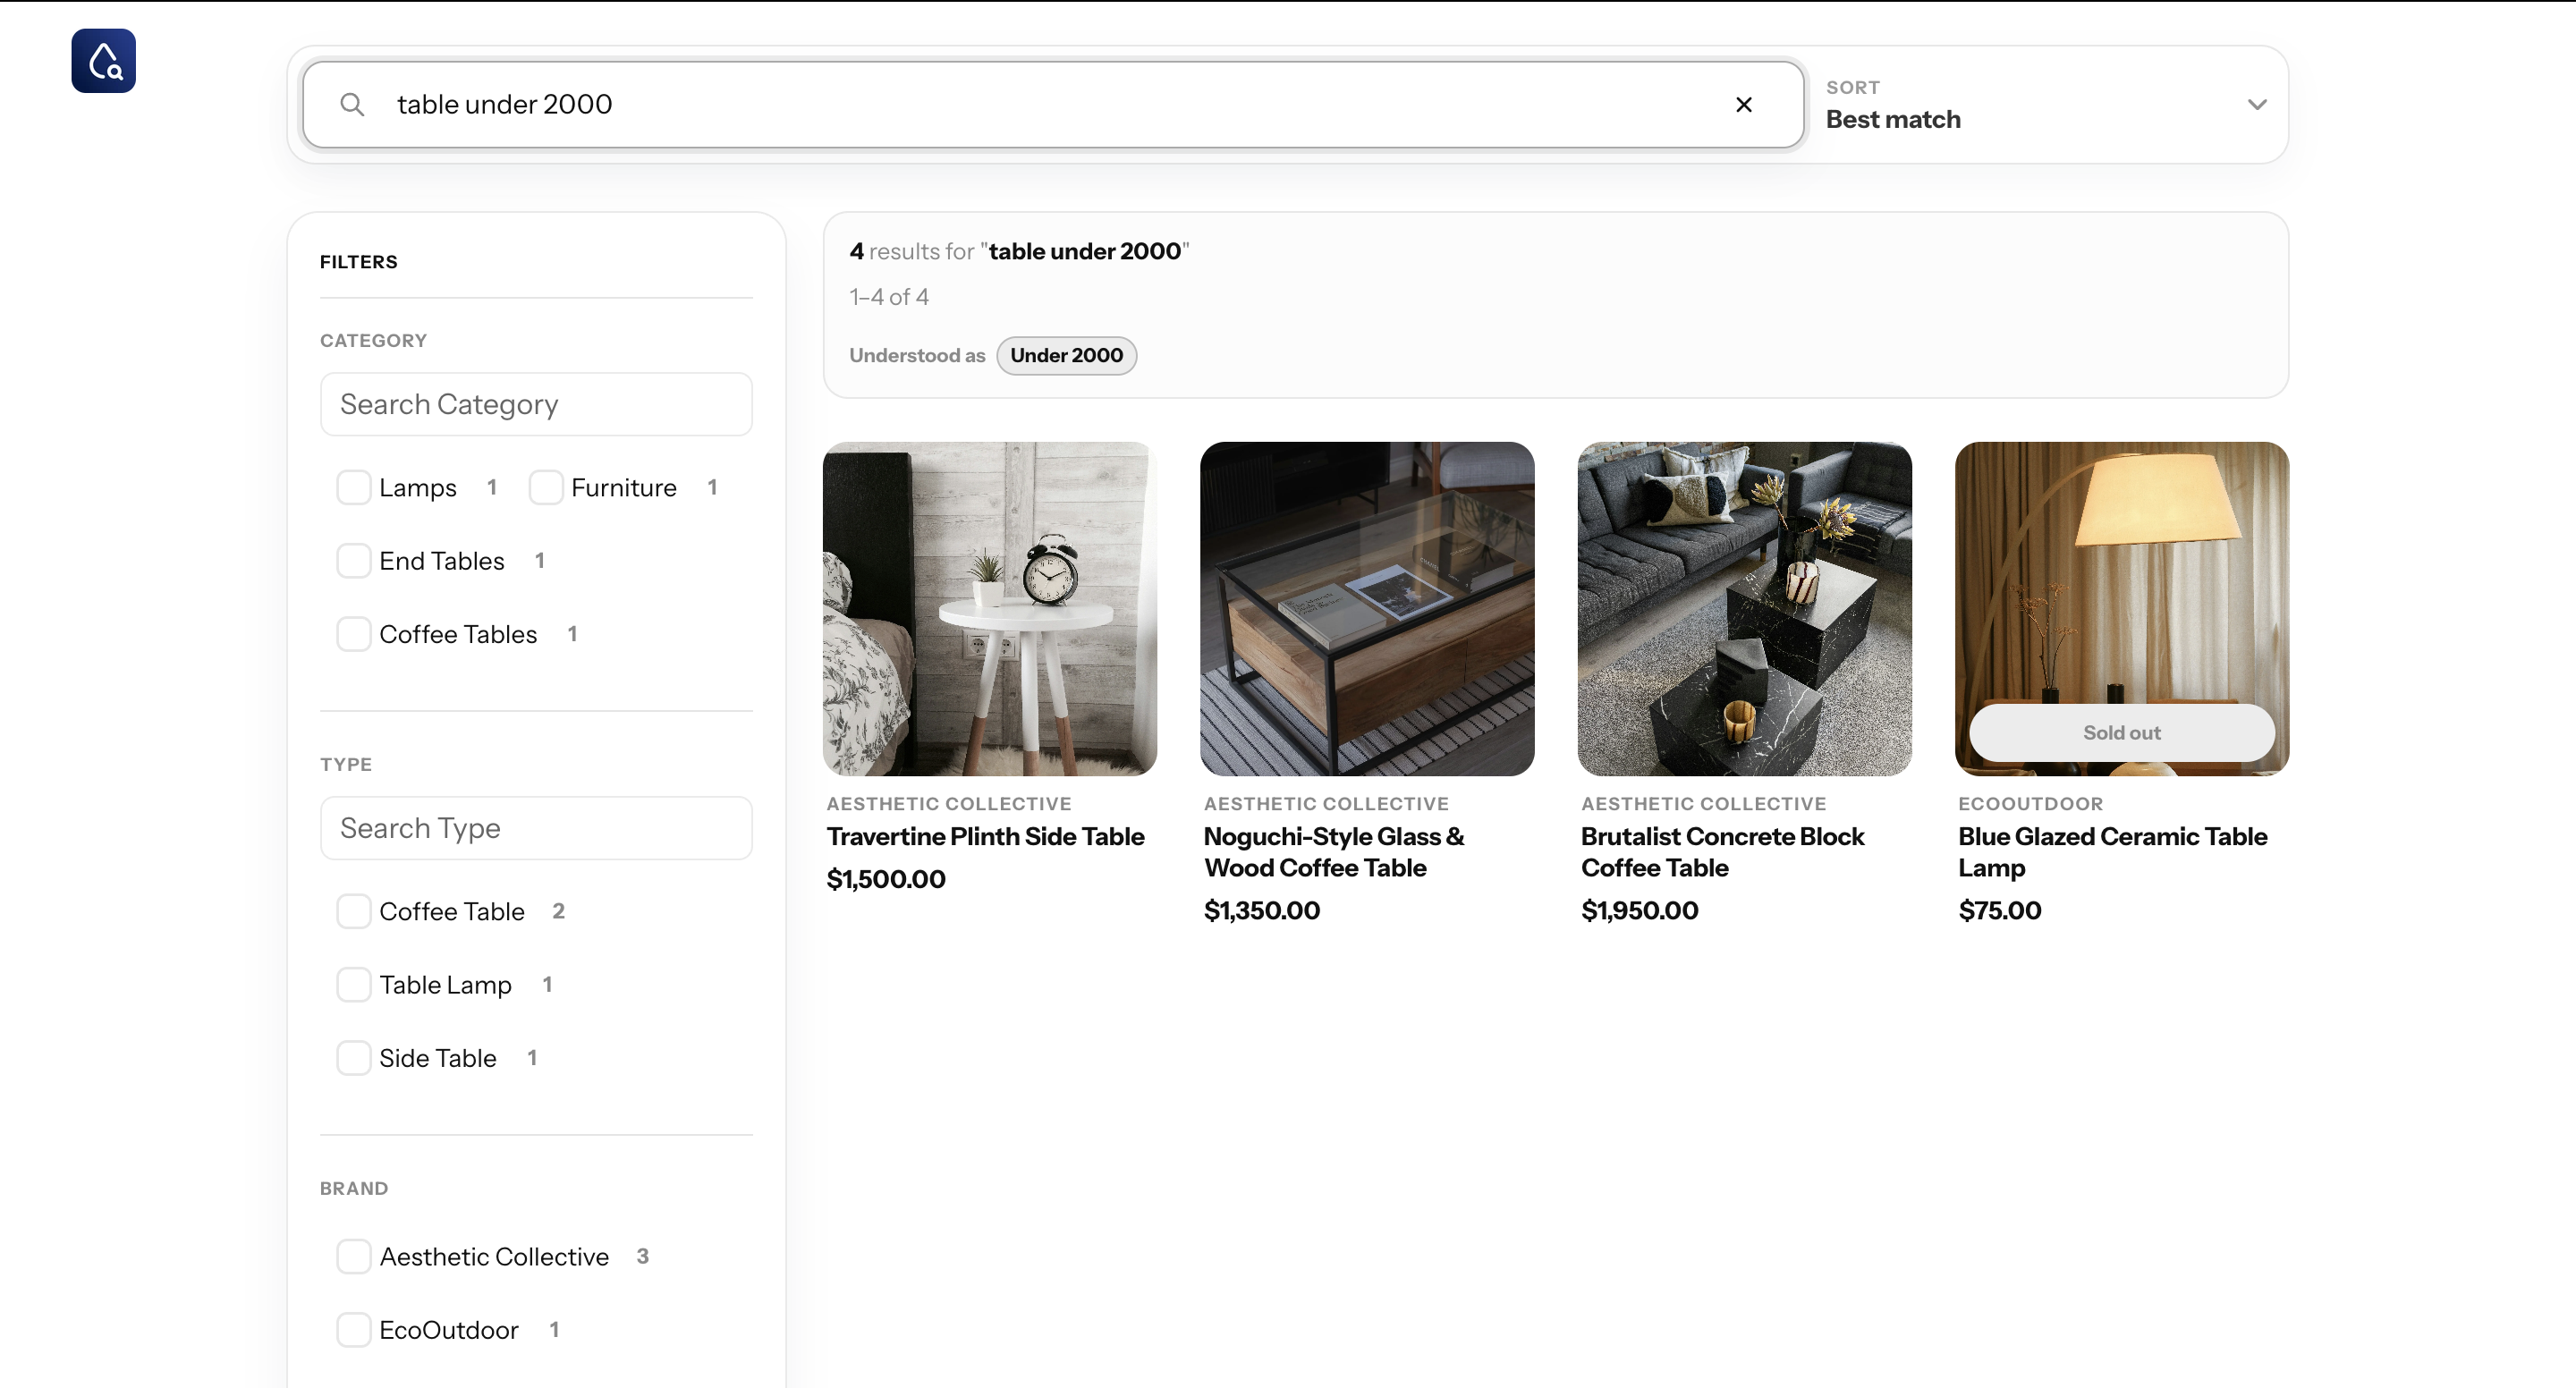The height and width of the screenshot is (1388, 2576).
Task: Click the $1,500.00 price text
Action: coord(886,879)
